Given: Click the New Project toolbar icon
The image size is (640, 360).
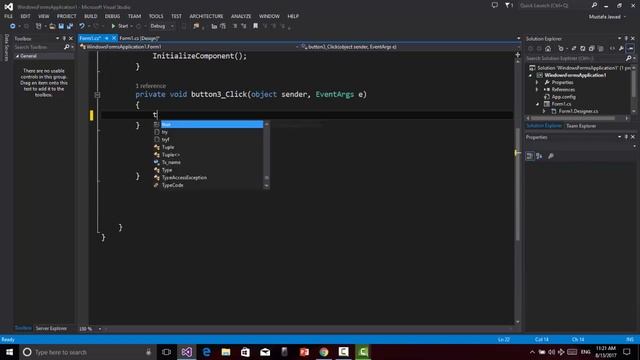Looking at the screenshot, I should pyautogui.click(x=38, y=26).
